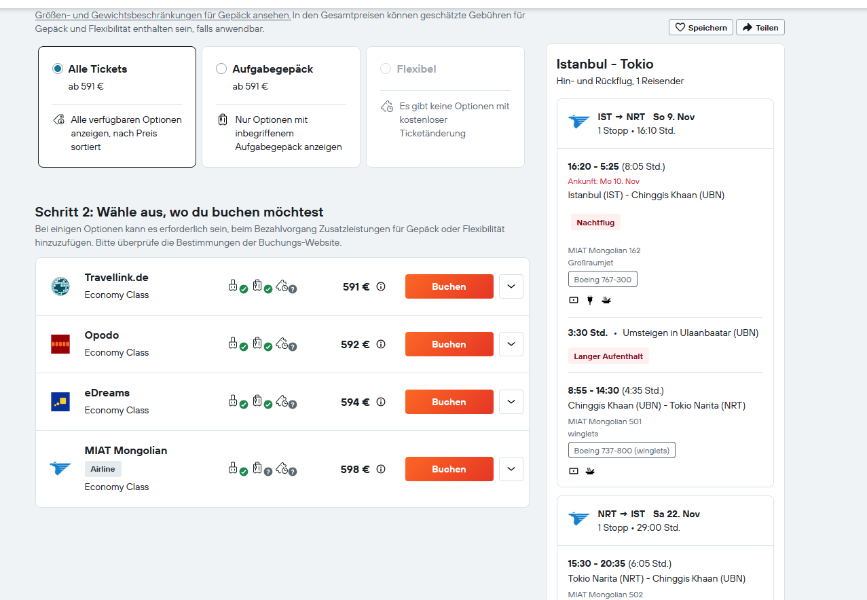This screenshot has width=867, height=600.
Task: Click eDreams carry-on bag icon
Action: (238, 401)
